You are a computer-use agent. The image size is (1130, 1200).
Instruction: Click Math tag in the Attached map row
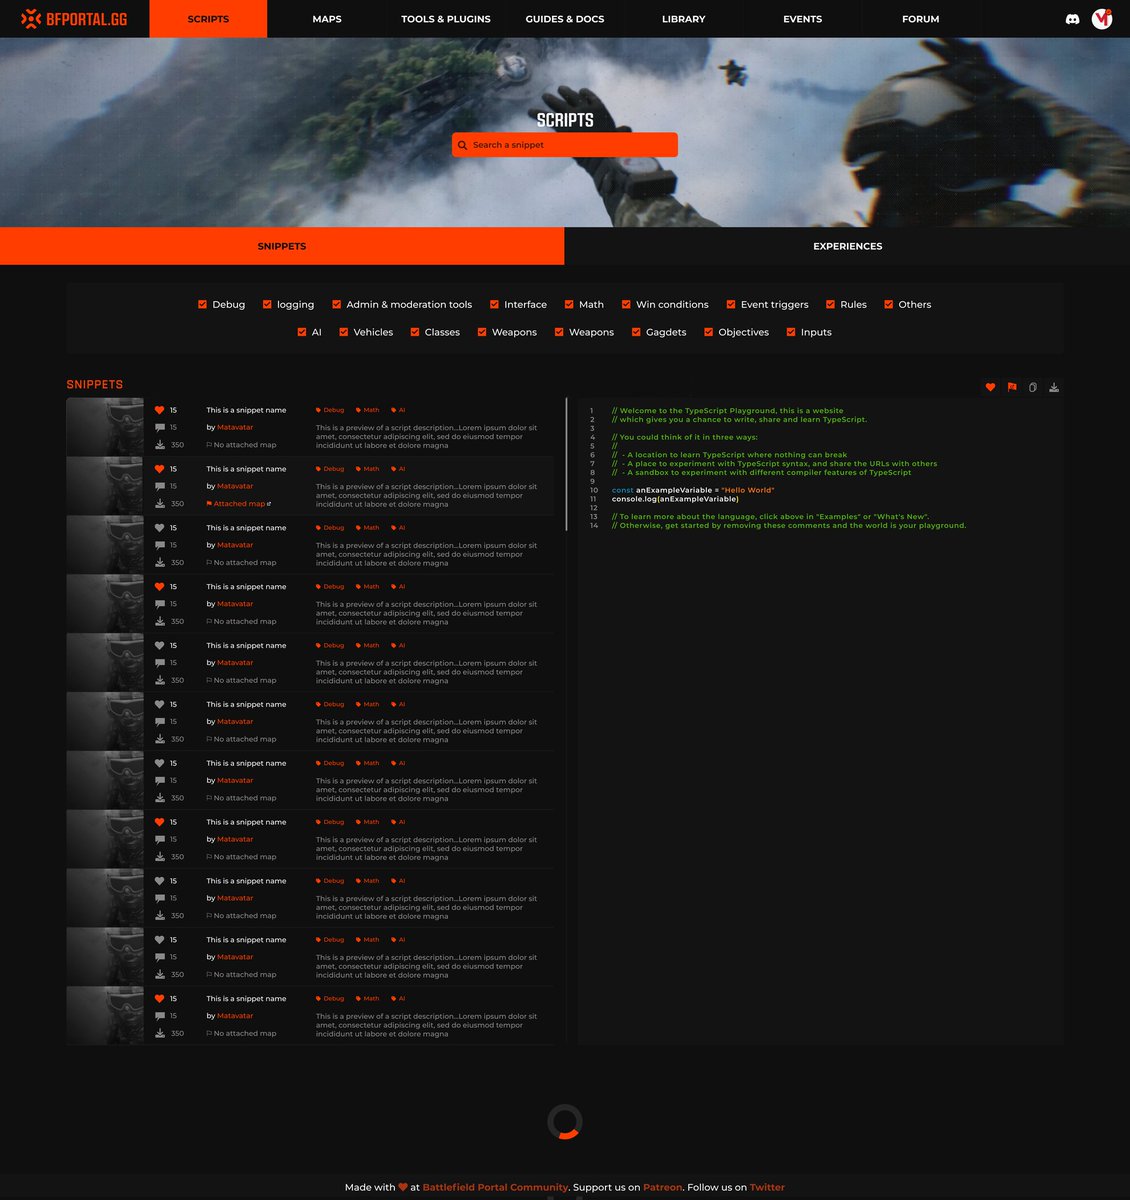coord(368,469)
